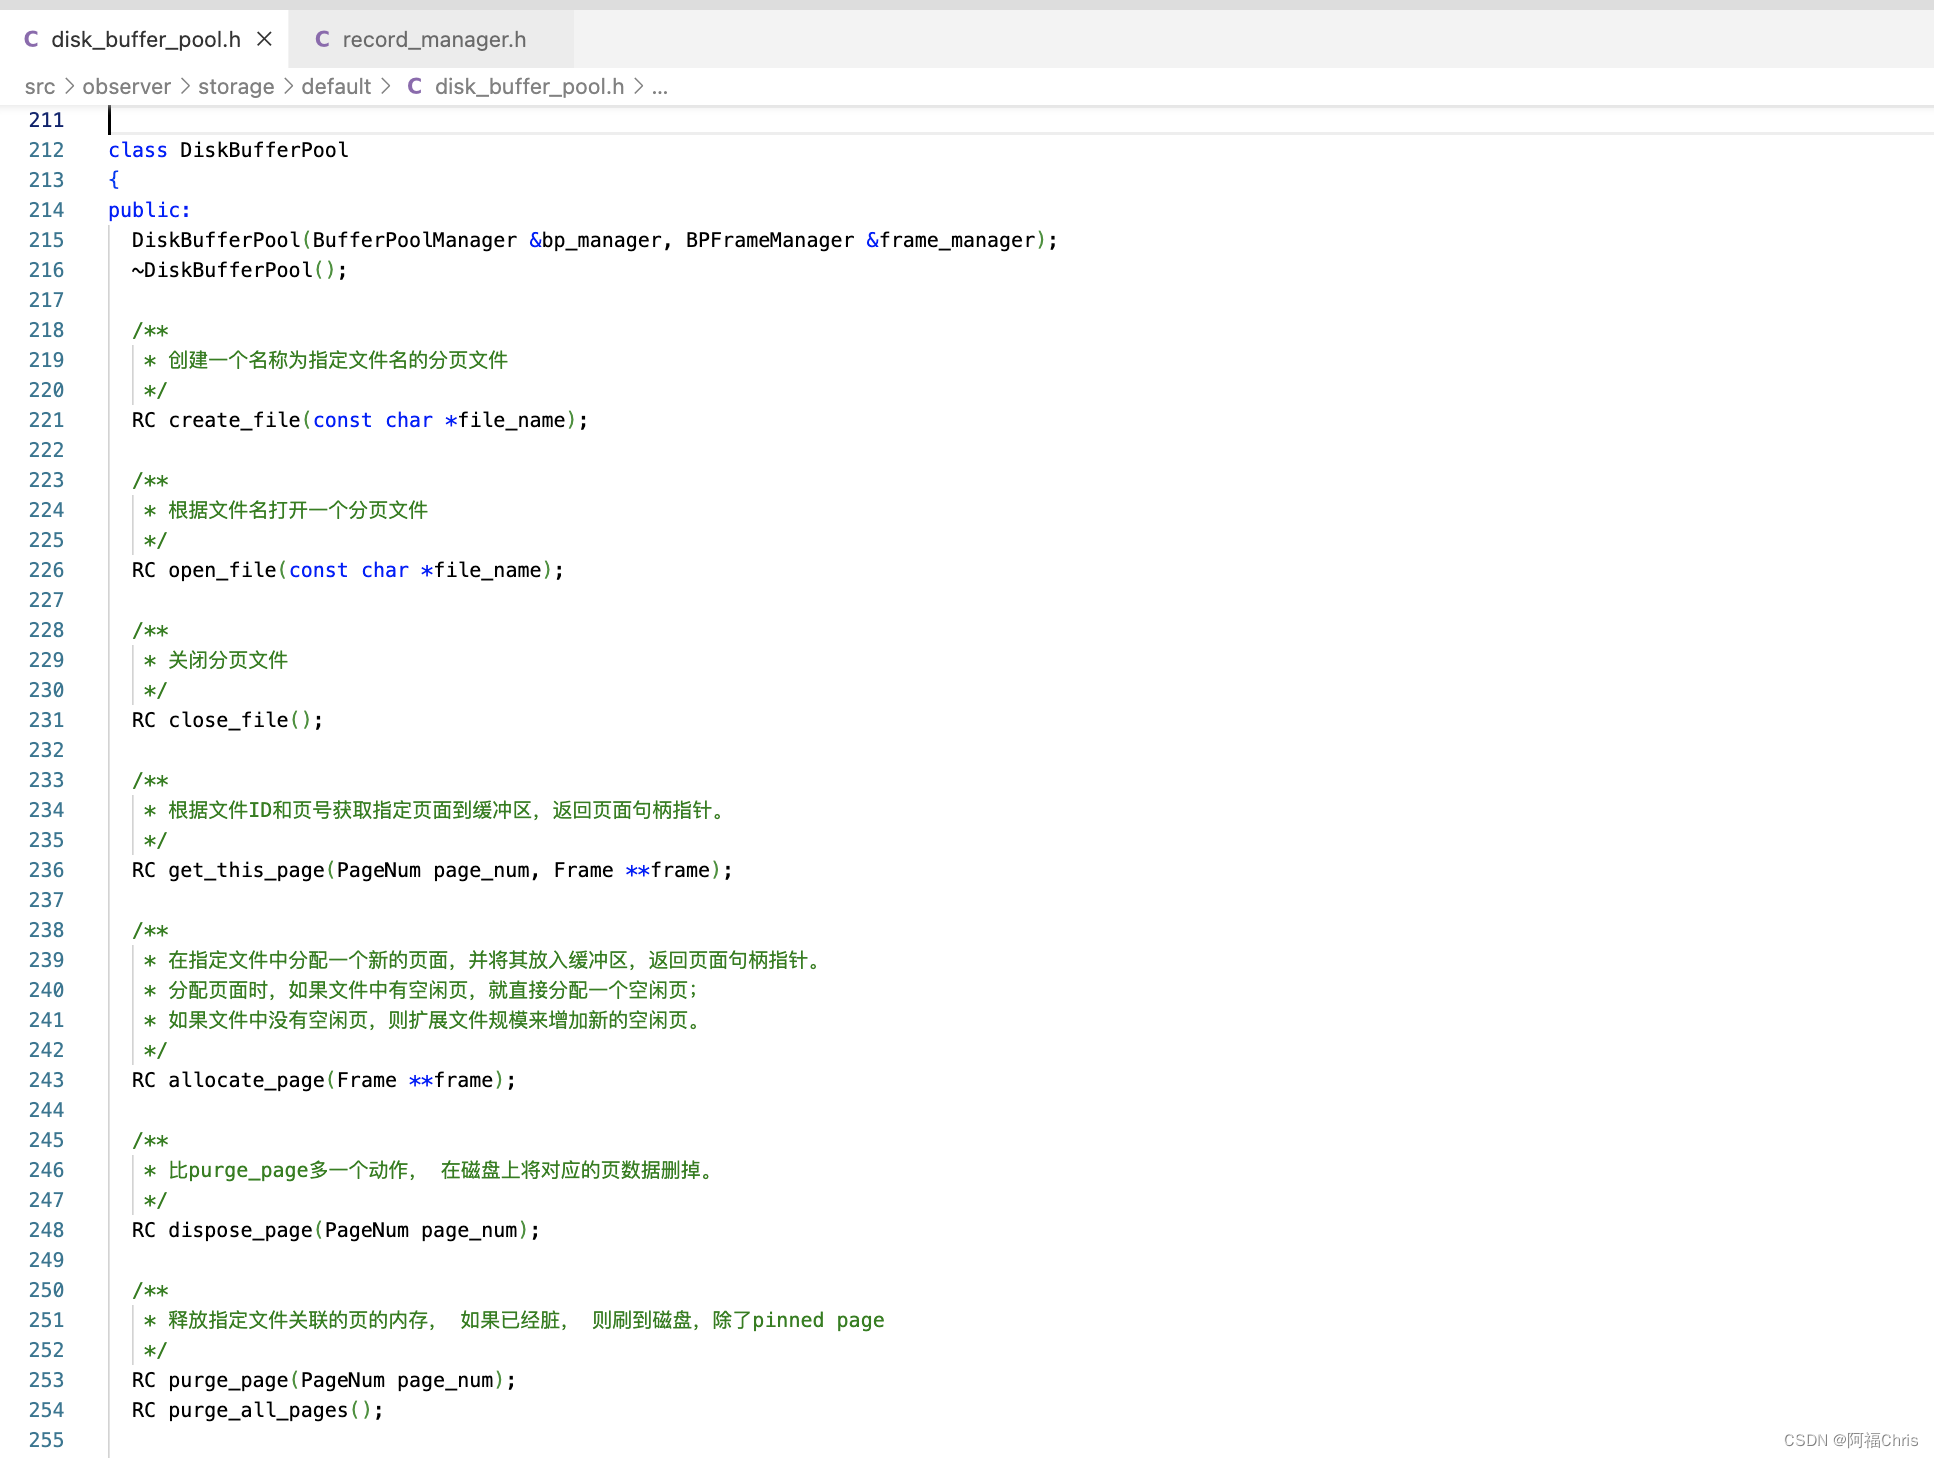
Task: Click the DiskBufferPool class name
Action: (264, 150)
